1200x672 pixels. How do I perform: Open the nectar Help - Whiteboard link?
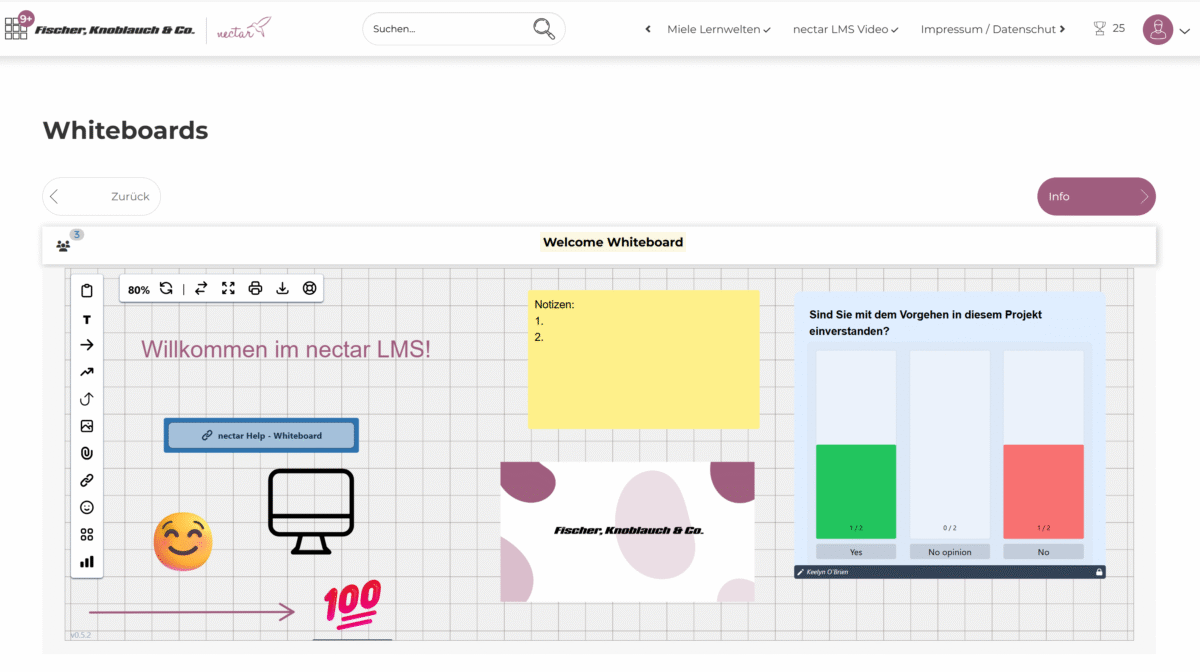coord(261,436)
